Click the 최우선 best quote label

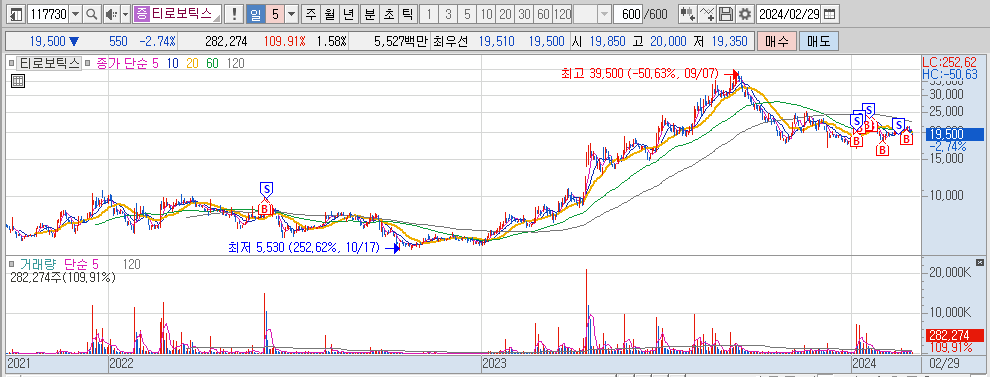(452, 42)
